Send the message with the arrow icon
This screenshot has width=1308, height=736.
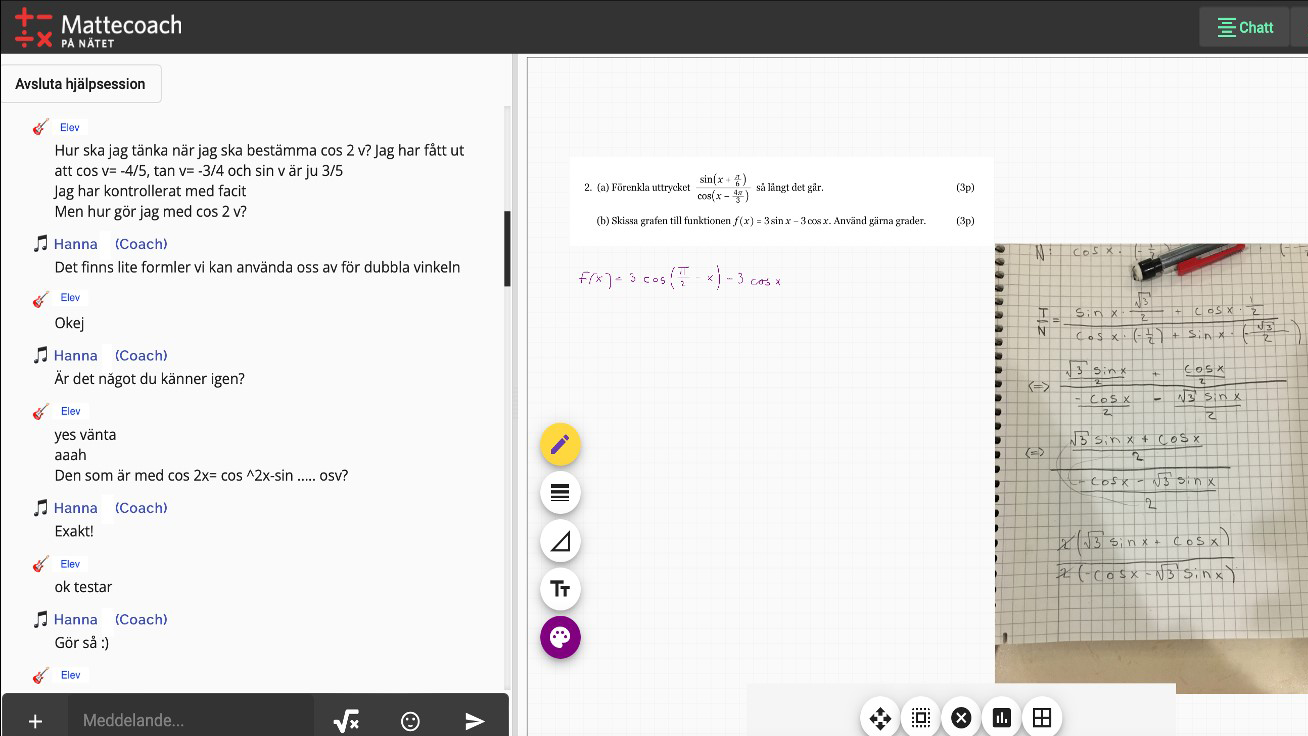tap(475, 721)
